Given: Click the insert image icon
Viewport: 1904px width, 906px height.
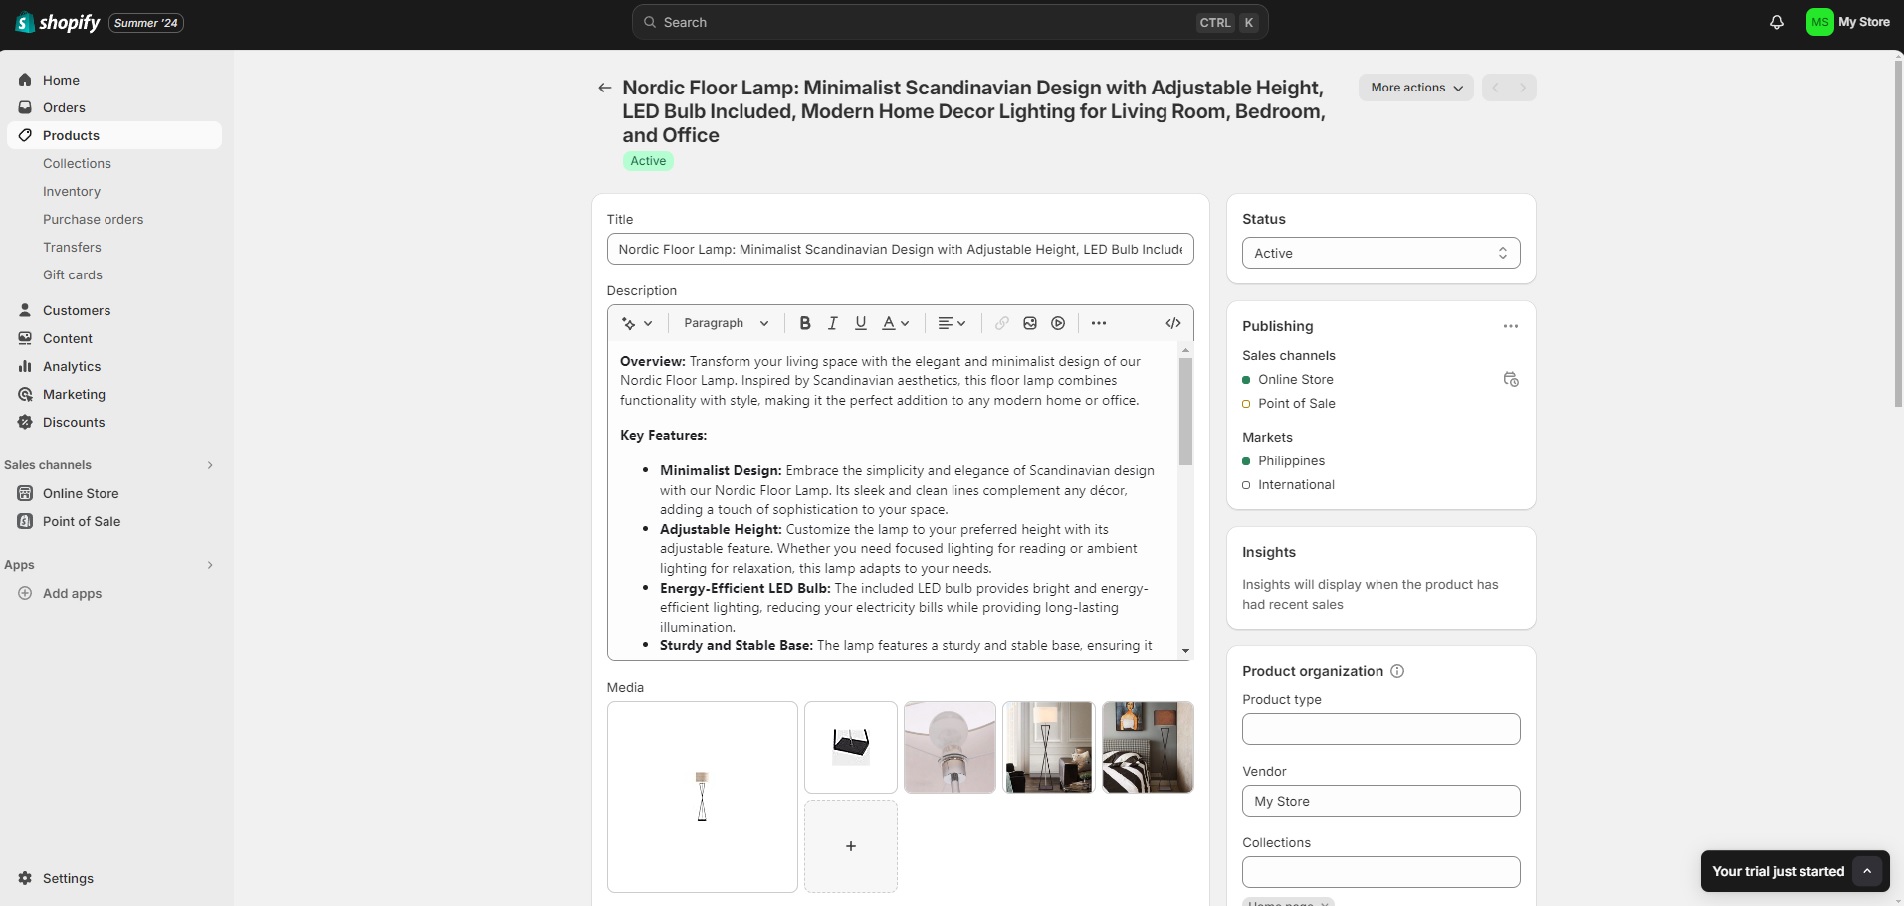Looking at the screenshot, I should point(1030,323).
